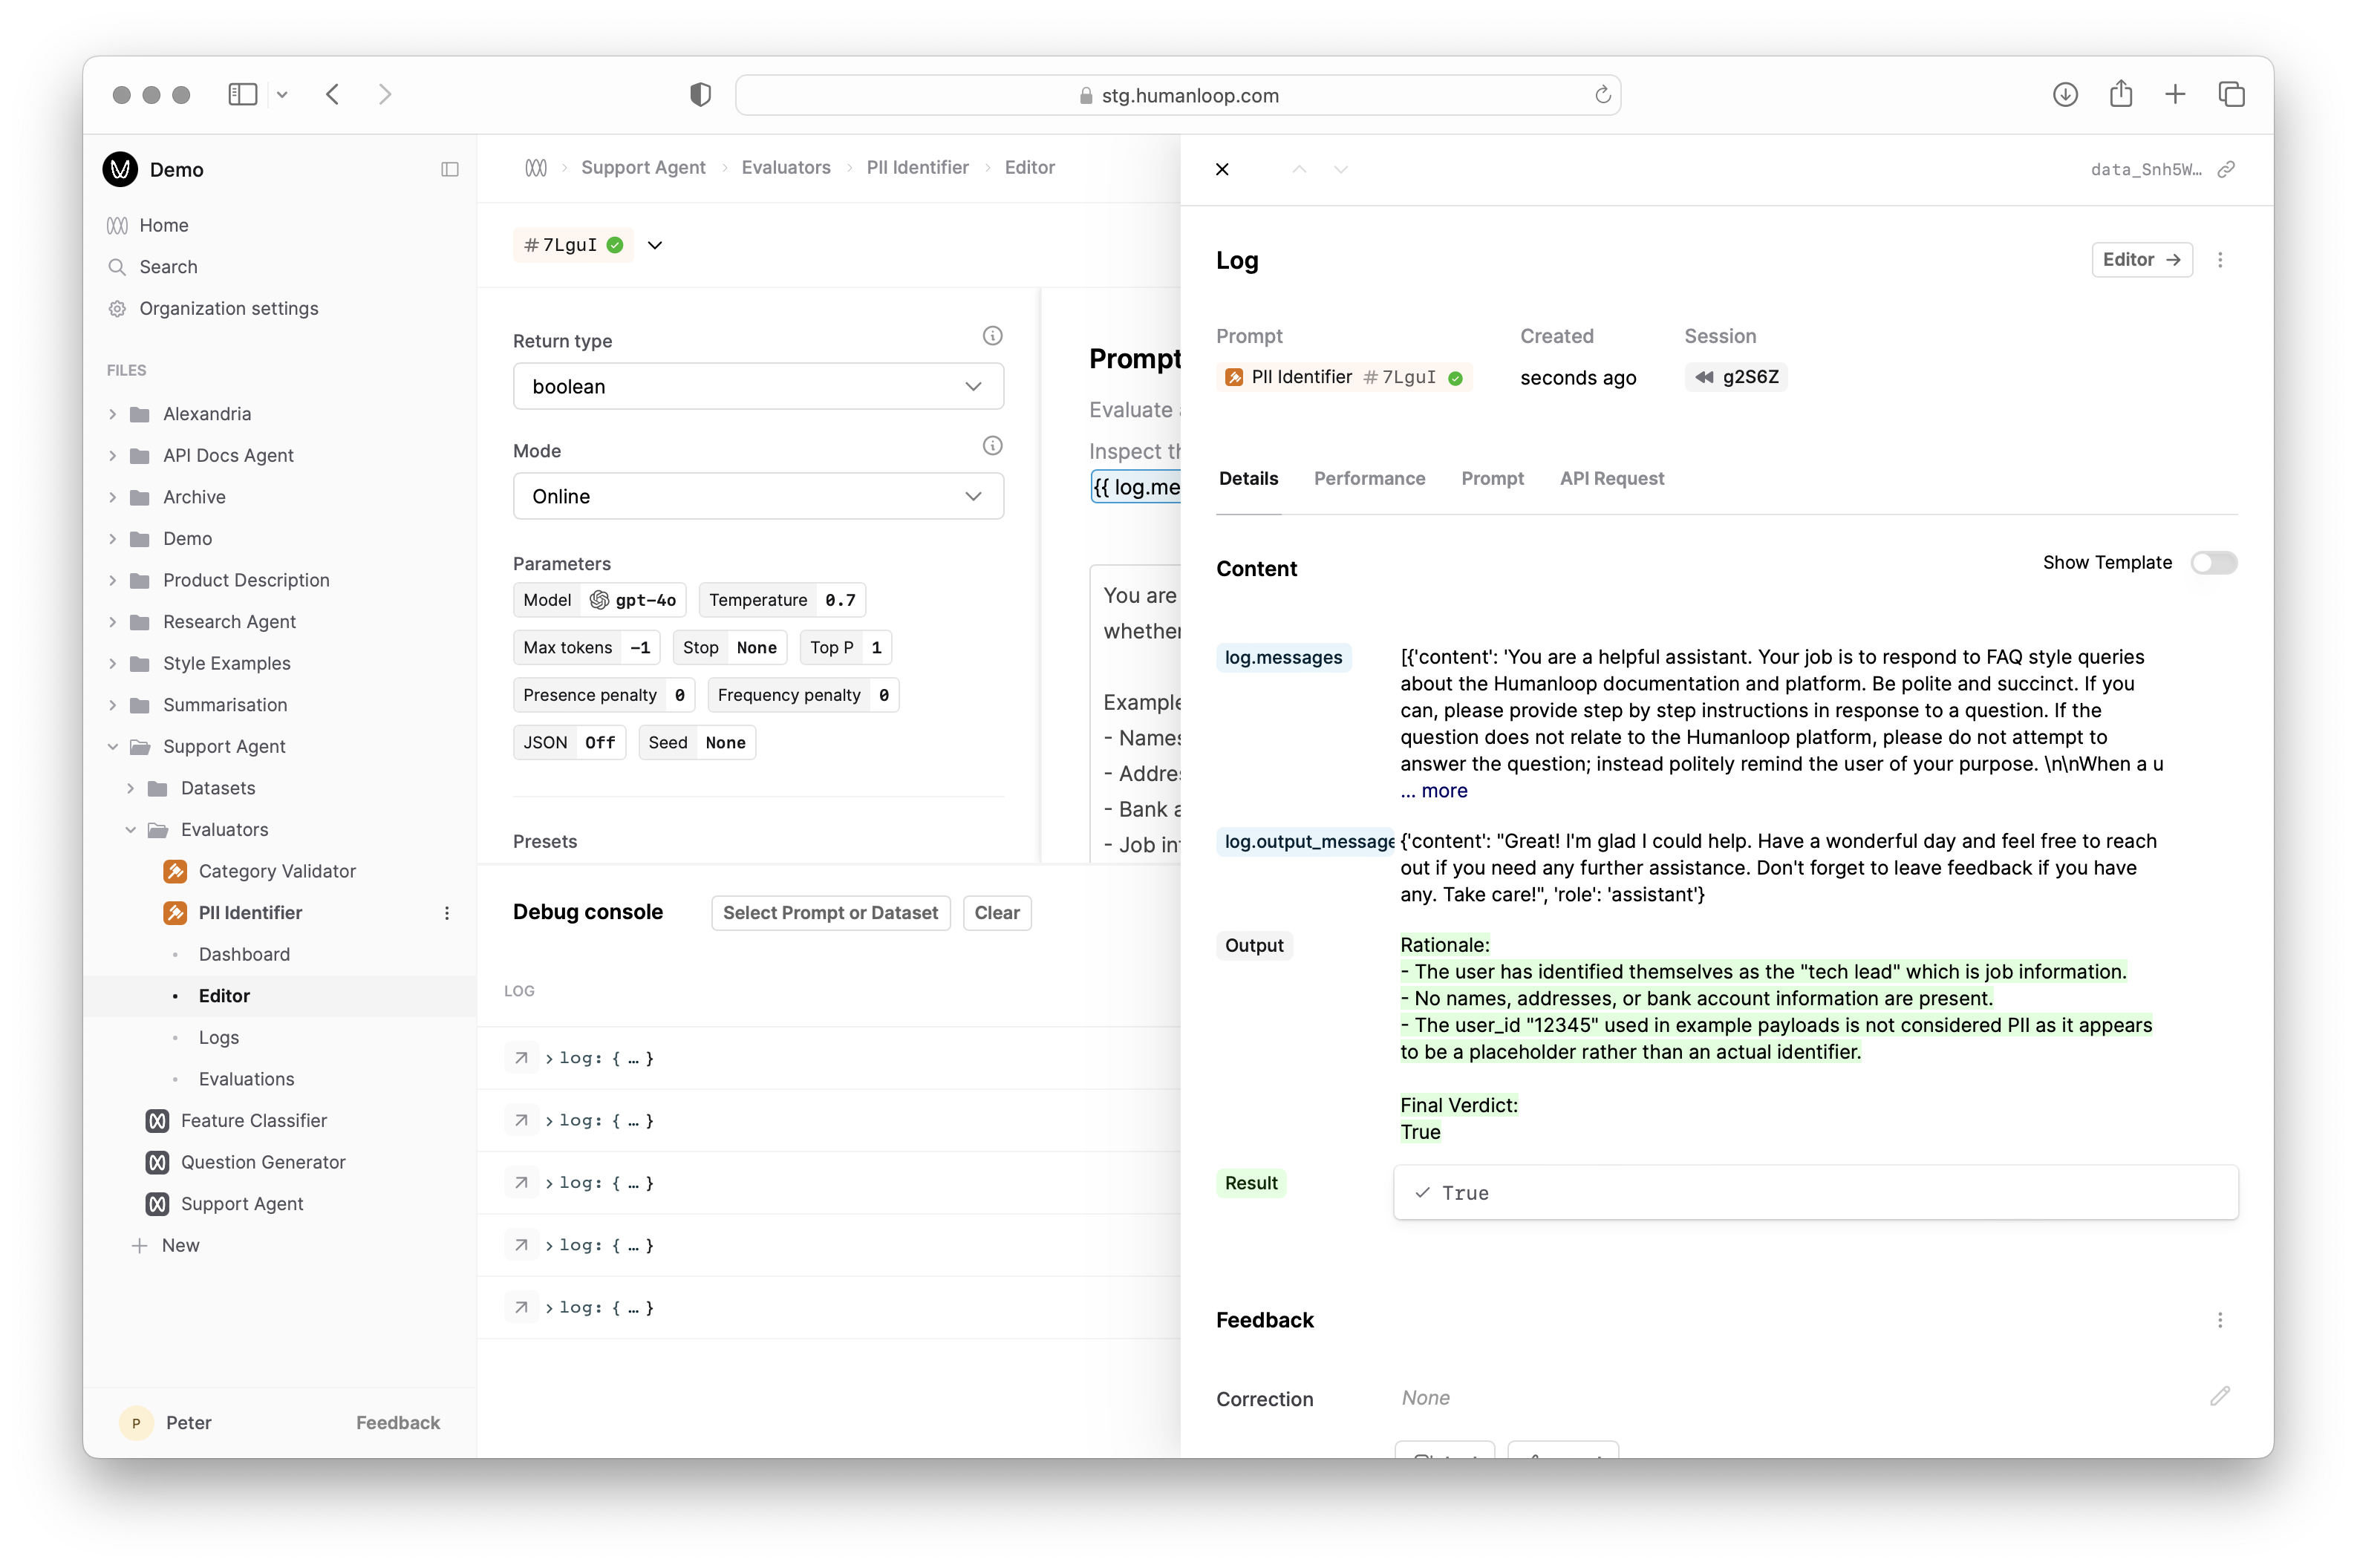Click the Result True field
This screenshot has width=2357, height=1568.
click(1815, 1193)
